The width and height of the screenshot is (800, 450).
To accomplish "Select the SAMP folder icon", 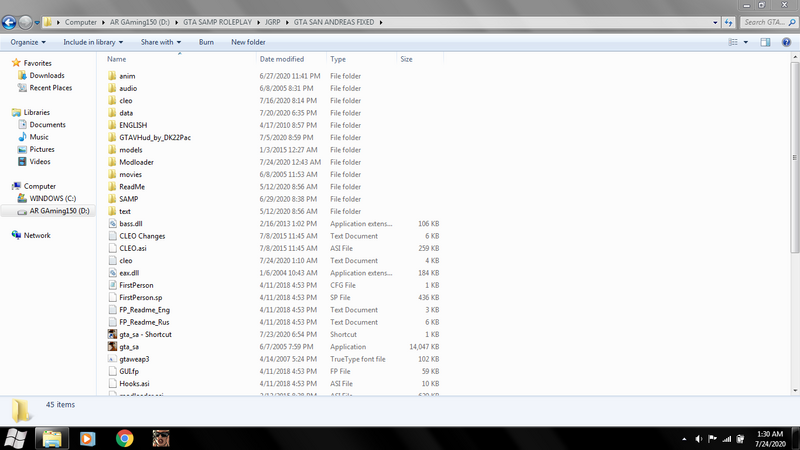I will coord(112,199).
